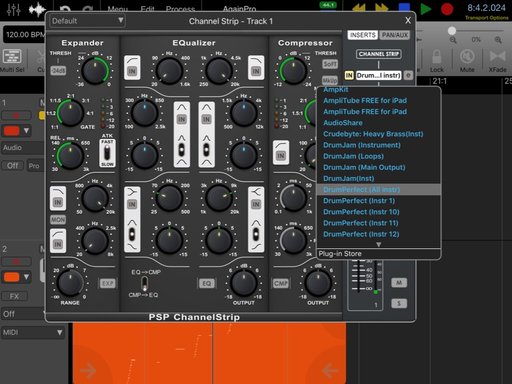Open the MIDI track type dropdown
512x384 pixels.
(x=33, y=332)
